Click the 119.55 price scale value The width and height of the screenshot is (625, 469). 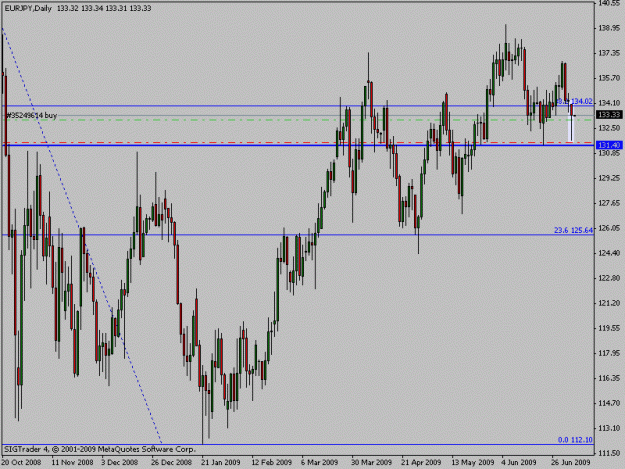[609, 328]
